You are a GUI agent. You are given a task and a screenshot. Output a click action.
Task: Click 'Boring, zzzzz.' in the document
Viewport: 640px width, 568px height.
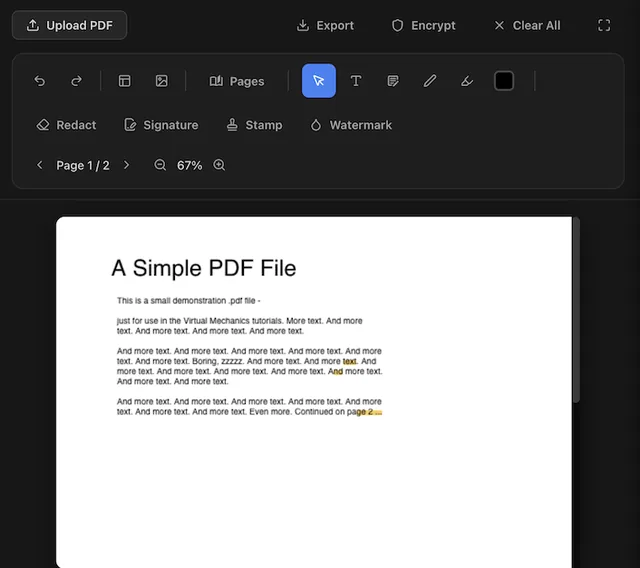click(x=218, y=361)
